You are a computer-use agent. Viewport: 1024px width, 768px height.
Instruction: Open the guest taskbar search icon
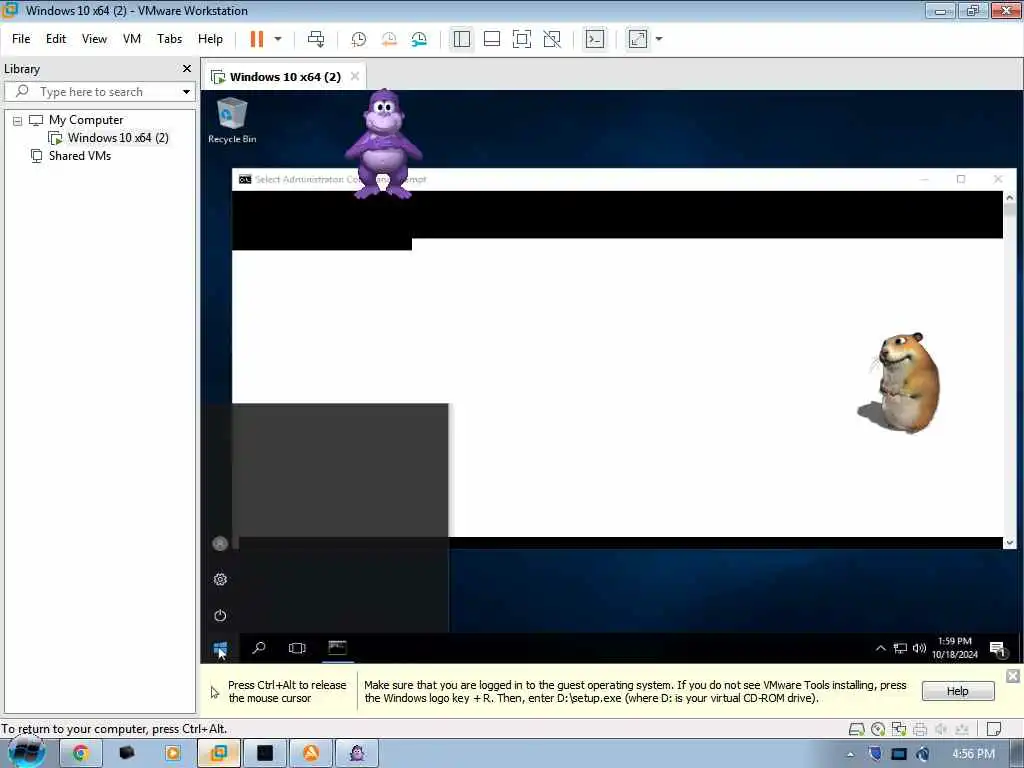coord(259,648)
